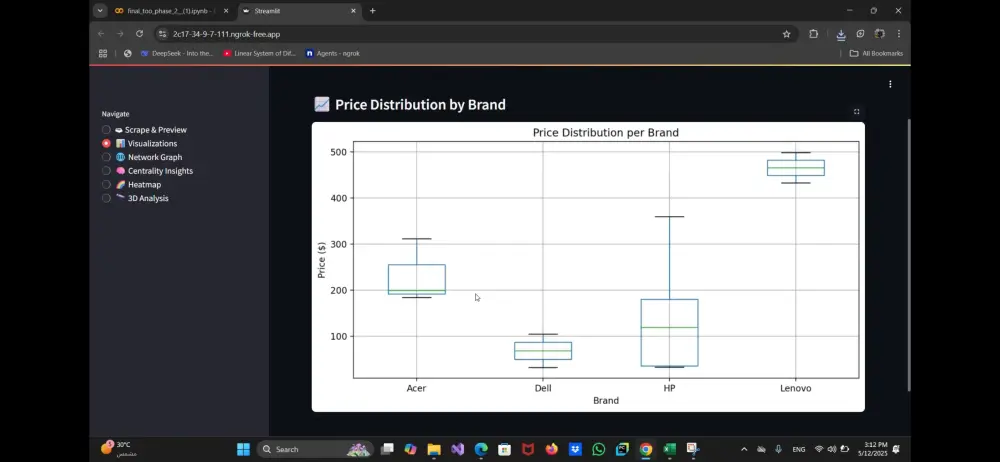
Task: Open the Linear System of Dif... bookmark
Action: 260,54
